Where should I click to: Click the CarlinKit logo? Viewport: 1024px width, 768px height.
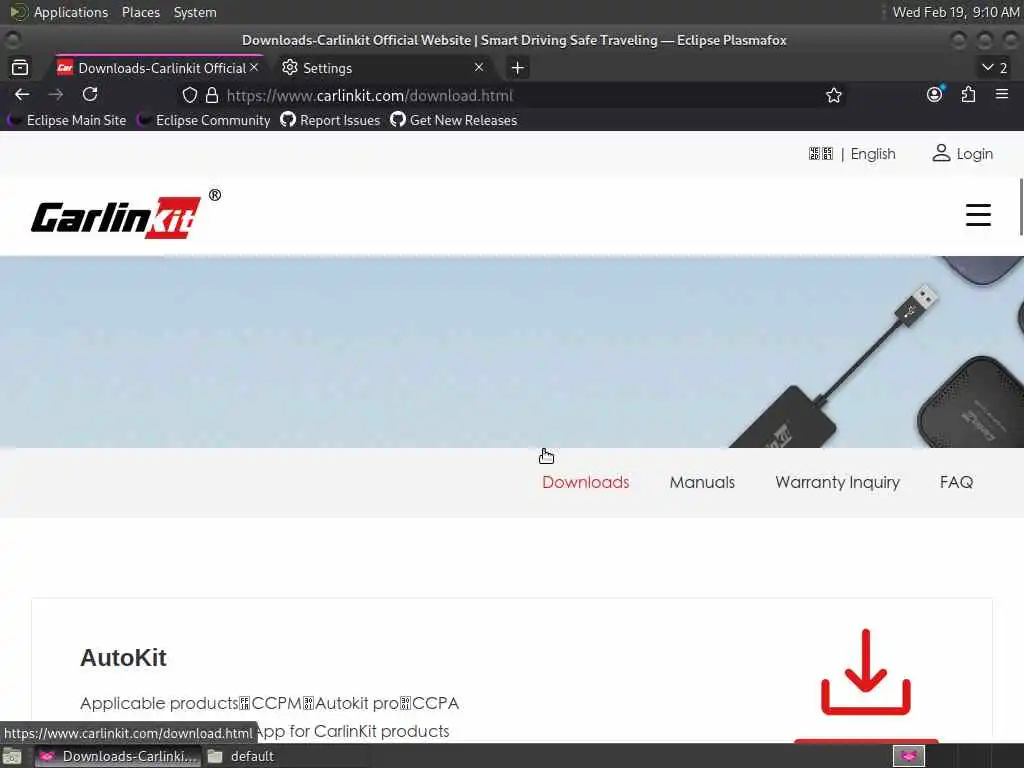click(126, 214)
